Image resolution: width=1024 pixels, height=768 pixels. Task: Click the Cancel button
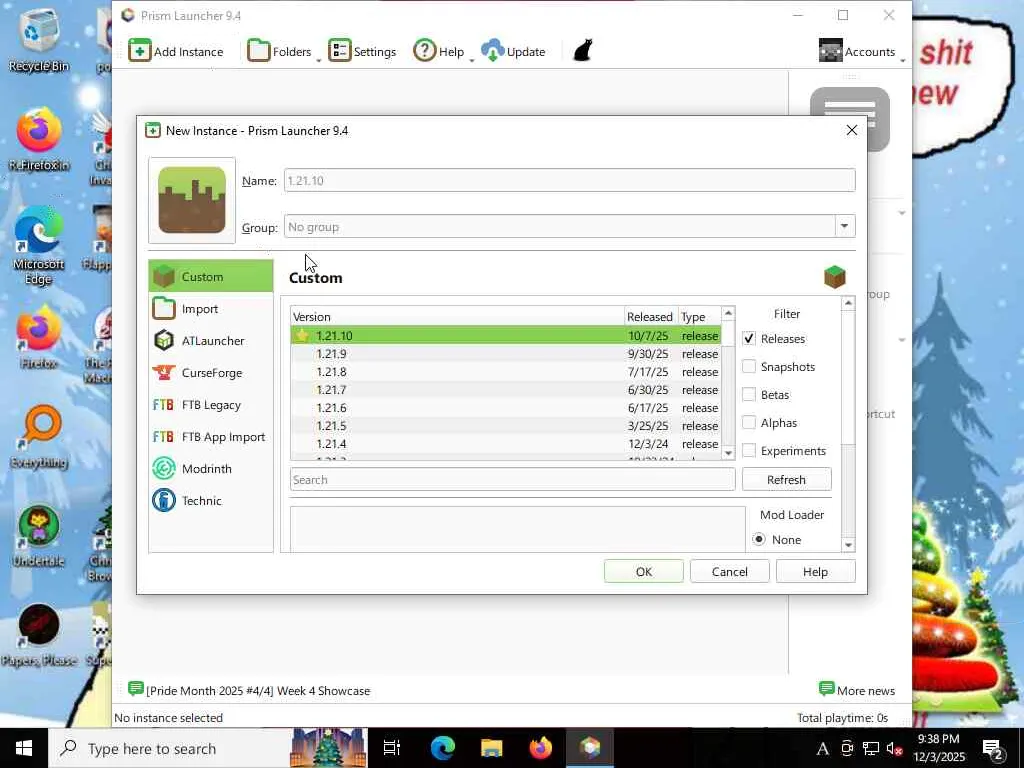[729, 571]
